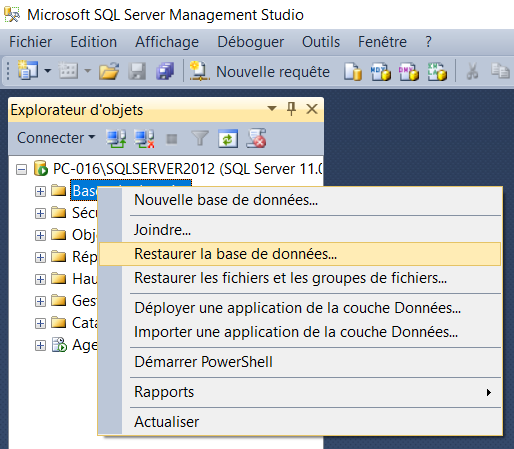The image size is (514, 449).
Task: Choose Déployer une application de la couche Données…
Action: 300,308
